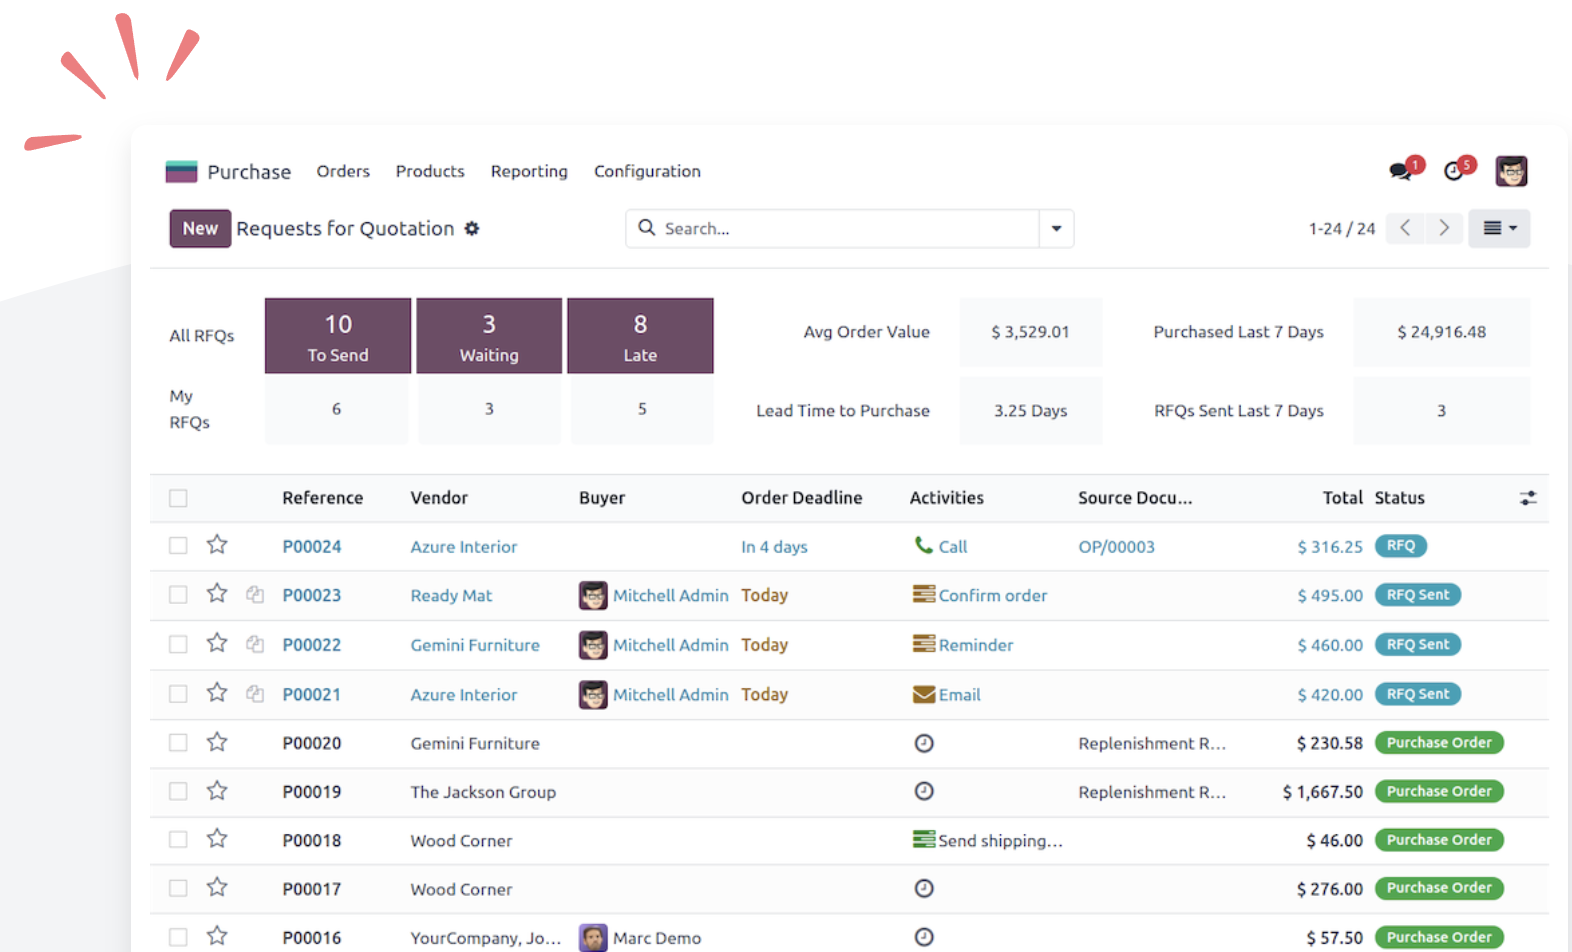
Task: Filter by the 8 Late RFQs tile
Action: pos(640,336)
